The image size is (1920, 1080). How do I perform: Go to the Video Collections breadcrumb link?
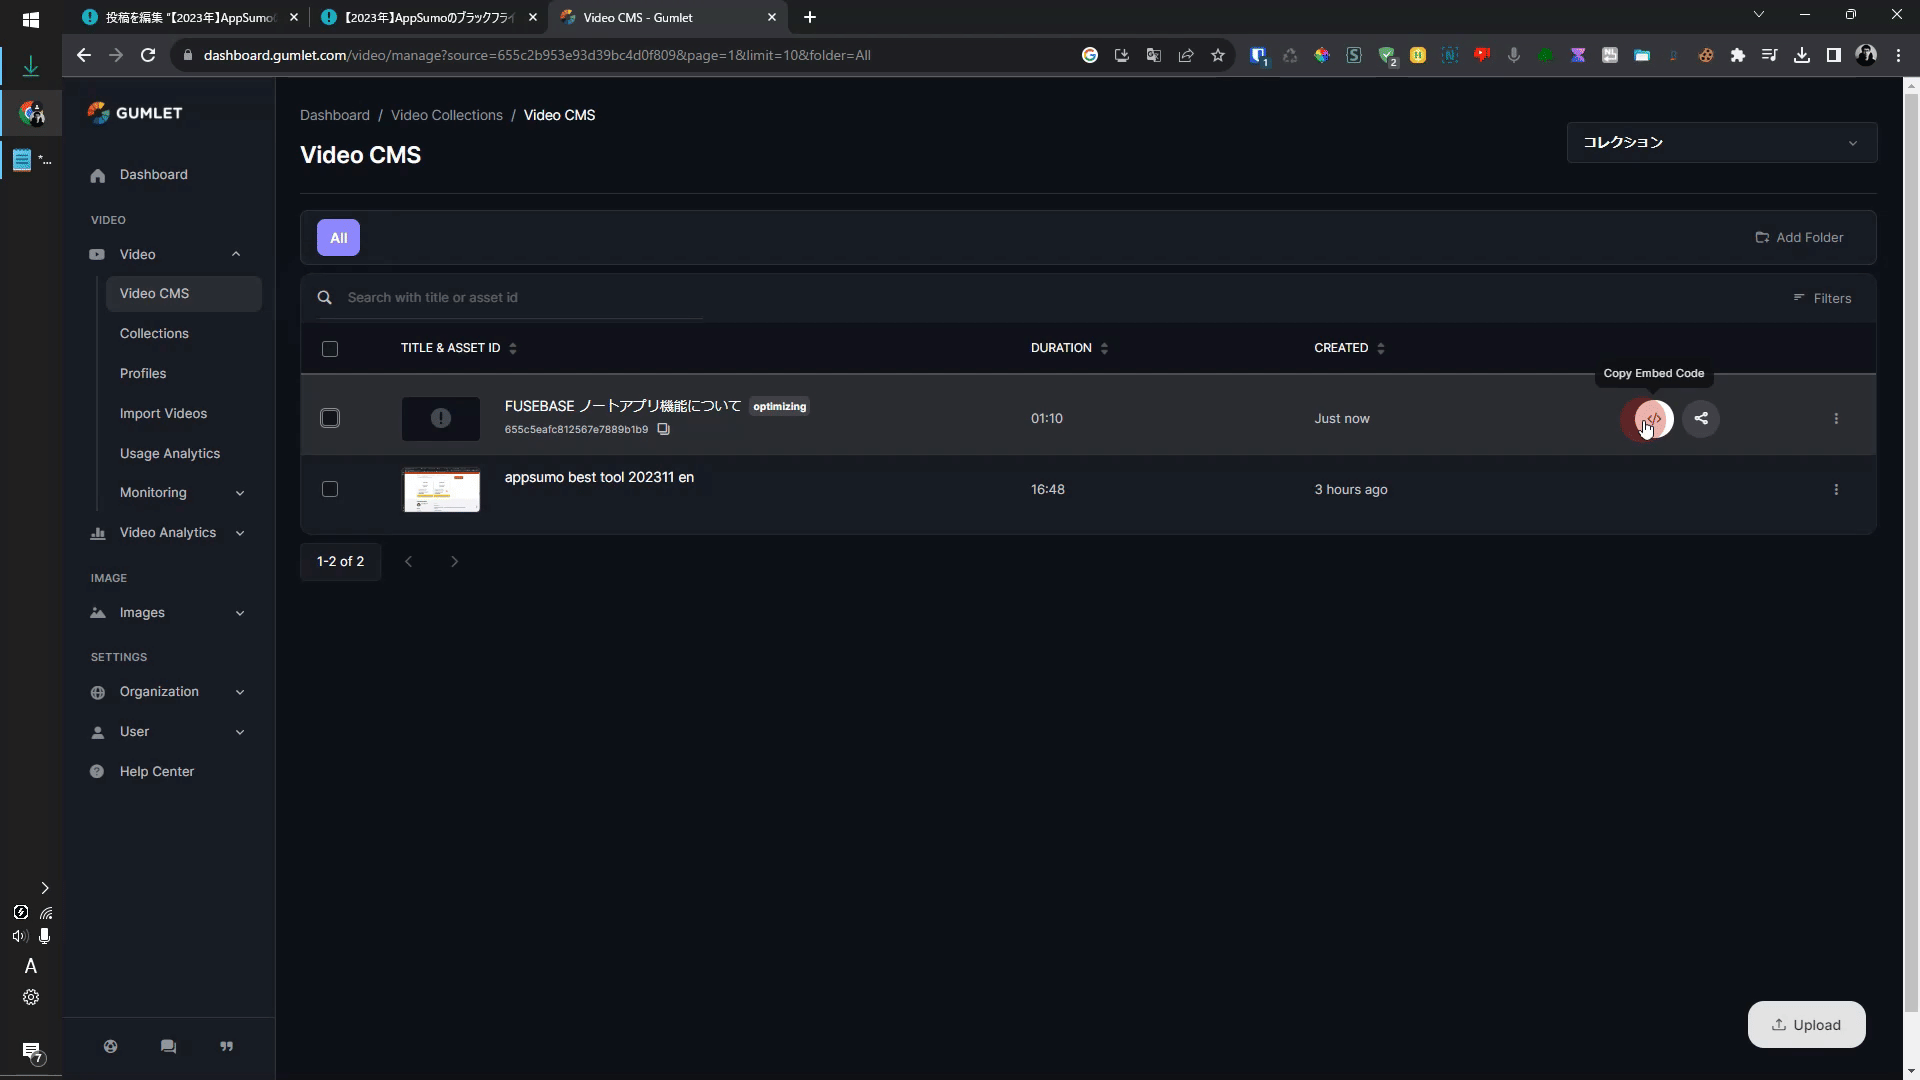(x=446, y=115)
